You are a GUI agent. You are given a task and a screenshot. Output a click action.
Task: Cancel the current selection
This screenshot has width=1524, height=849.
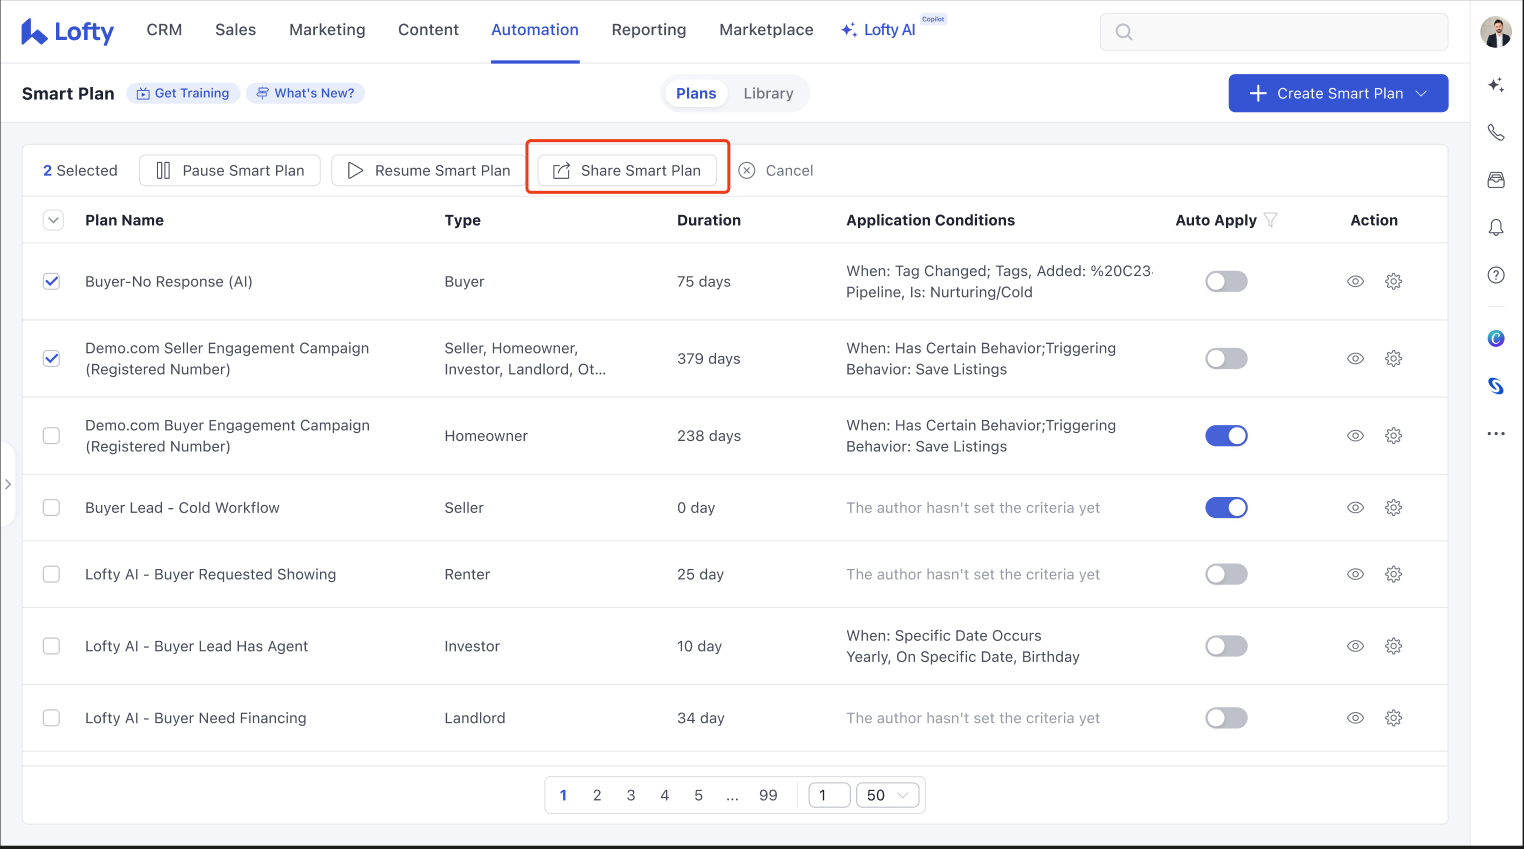[776, 171]
